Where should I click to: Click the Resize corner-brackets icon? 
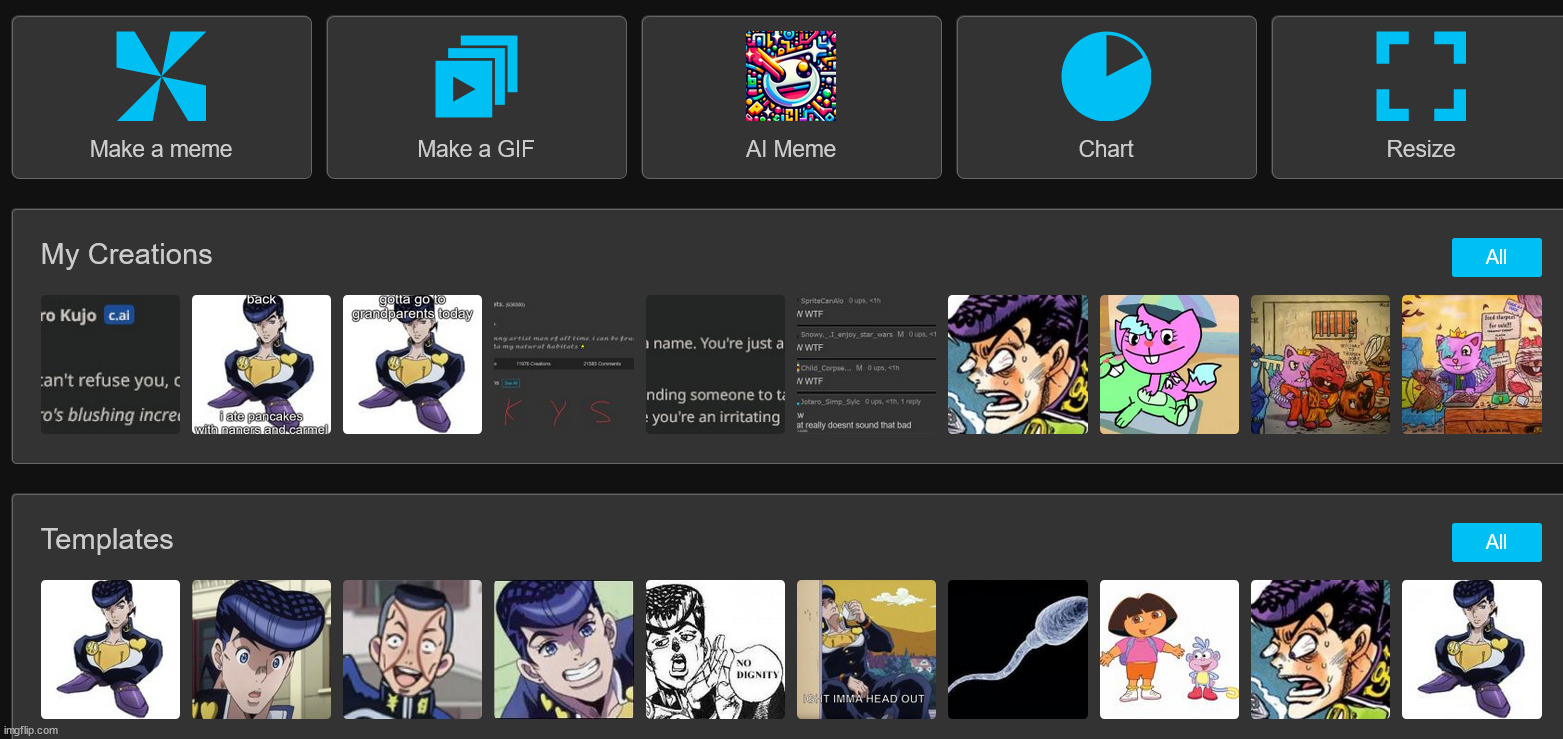[x=1420, y=77]
